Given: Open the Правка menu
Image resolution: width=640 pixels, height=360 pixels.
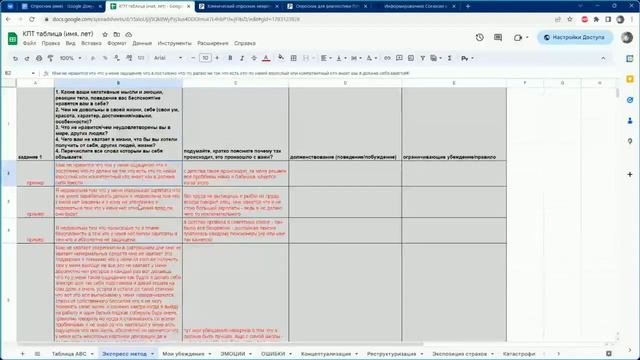Looking at the screenshot, I should coord(51,43).
